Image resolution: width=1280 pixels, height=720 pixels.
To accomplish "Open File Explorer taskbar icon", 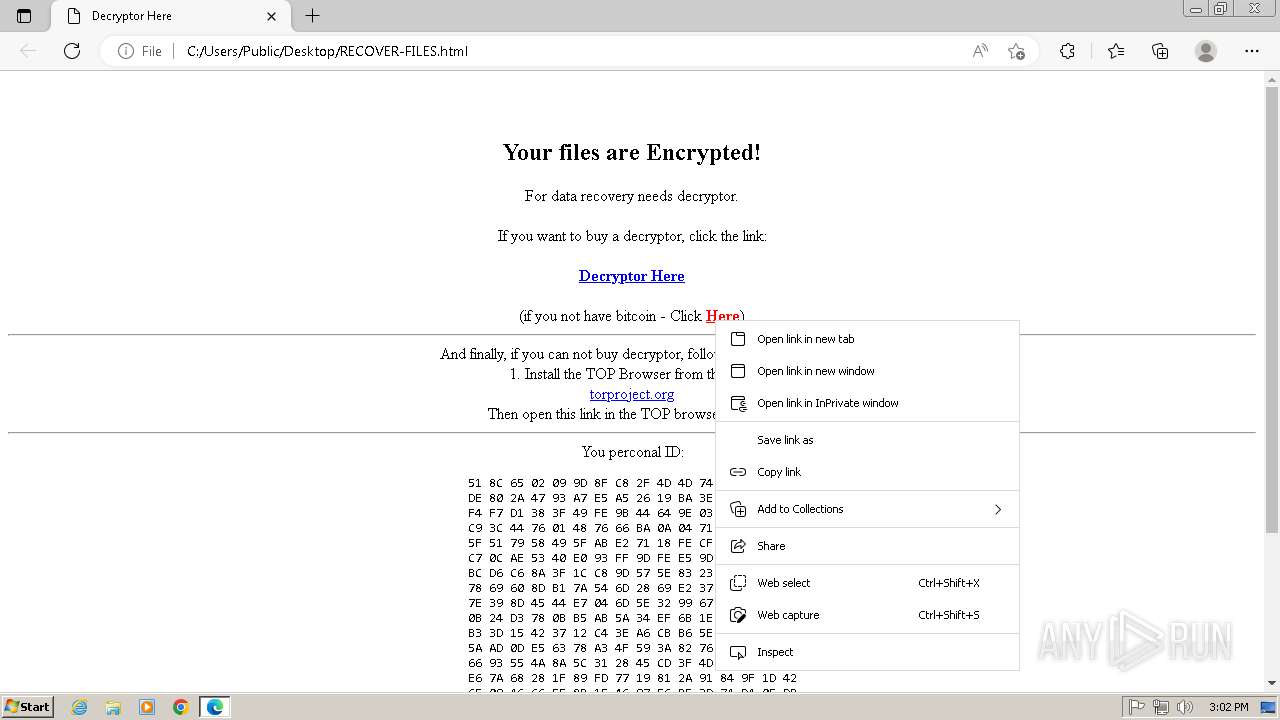I will (113, 707).
